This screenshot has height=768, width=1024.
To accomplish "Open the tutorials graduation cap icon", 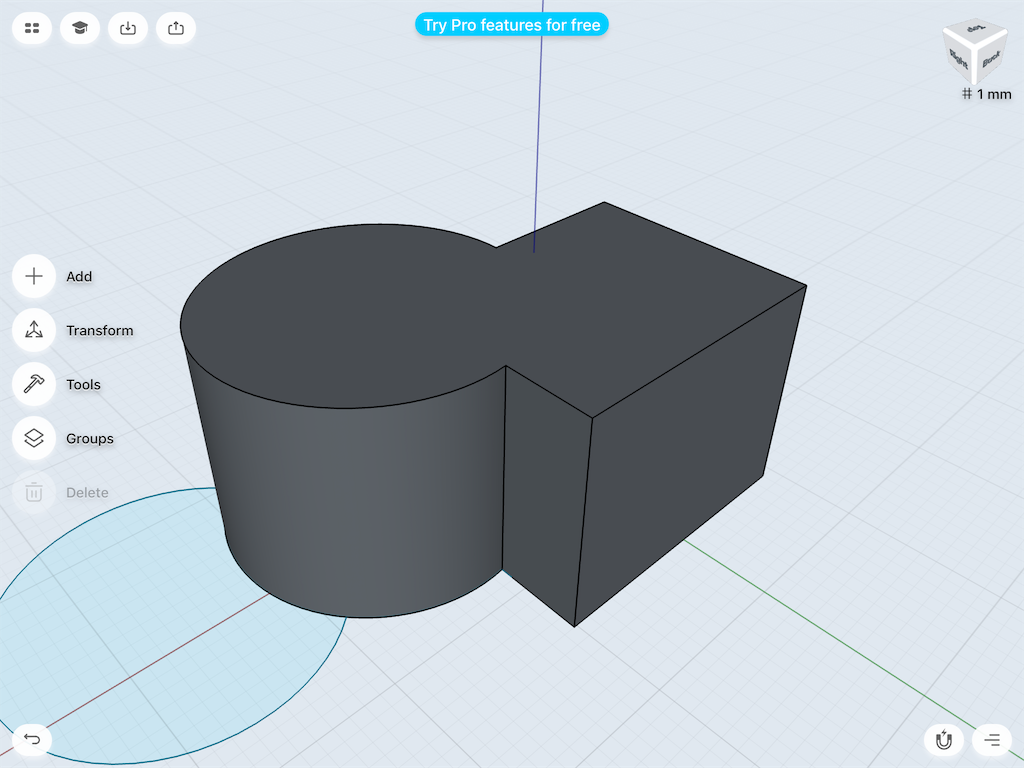I will [80, 28].
